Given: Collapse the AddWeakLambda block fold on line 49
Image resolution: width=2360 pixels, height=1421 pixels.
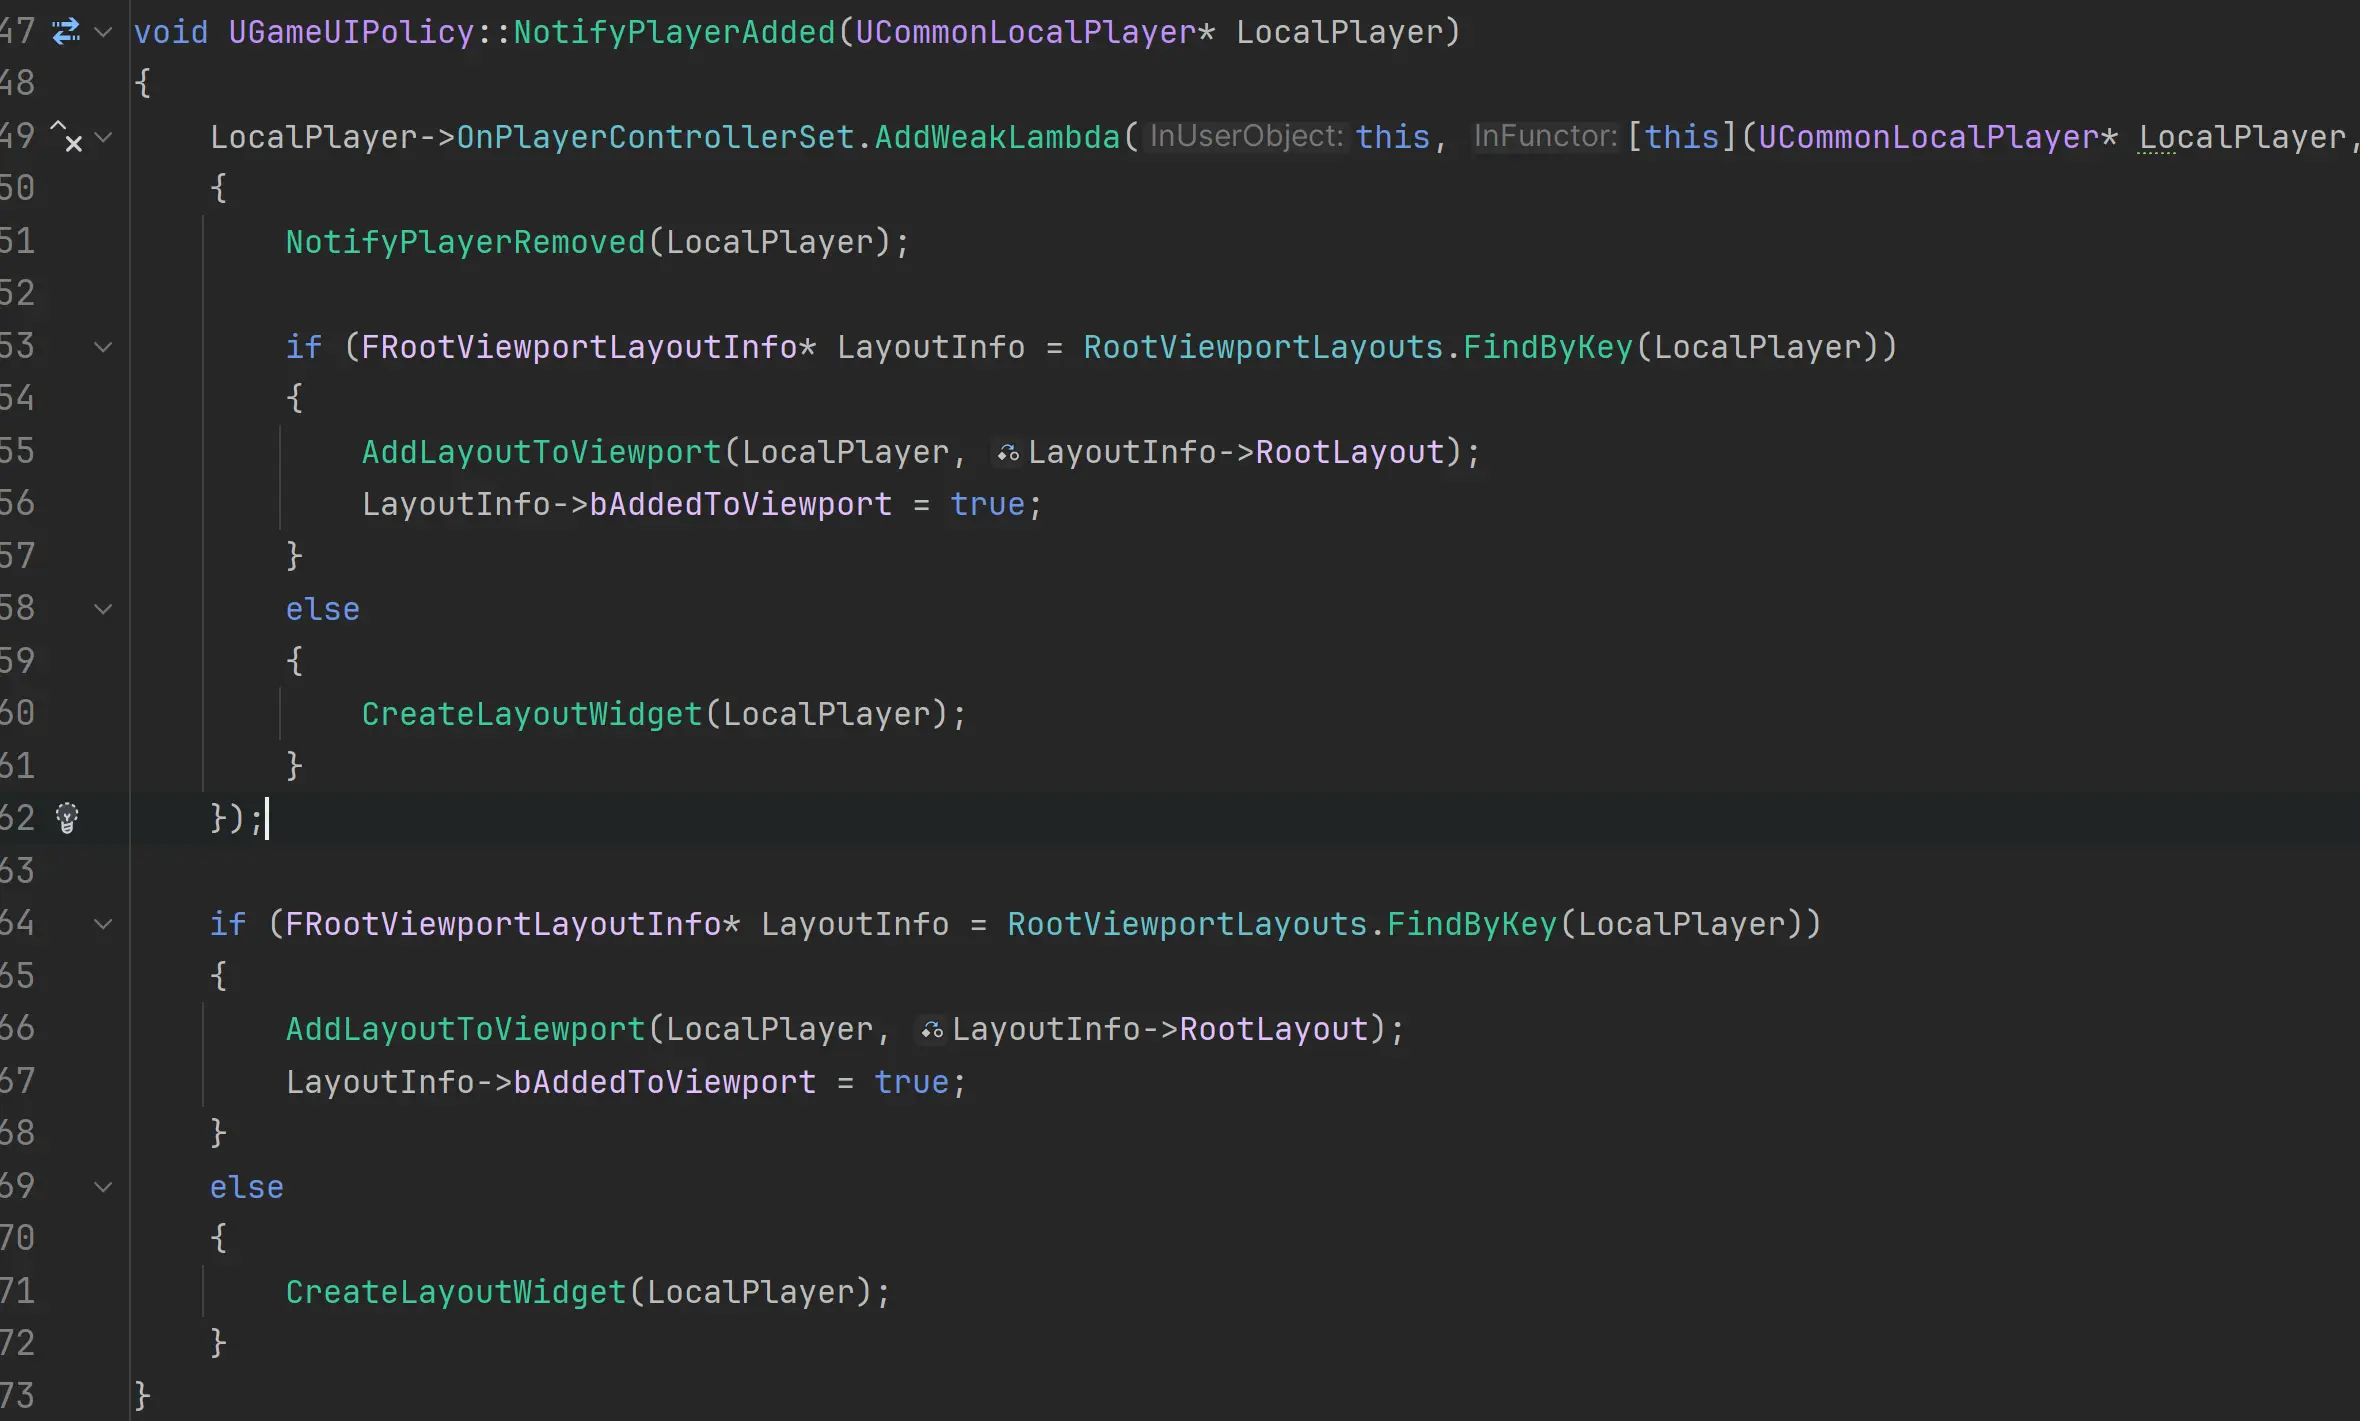Looking at the screenshot, I should tap(103, 137).
